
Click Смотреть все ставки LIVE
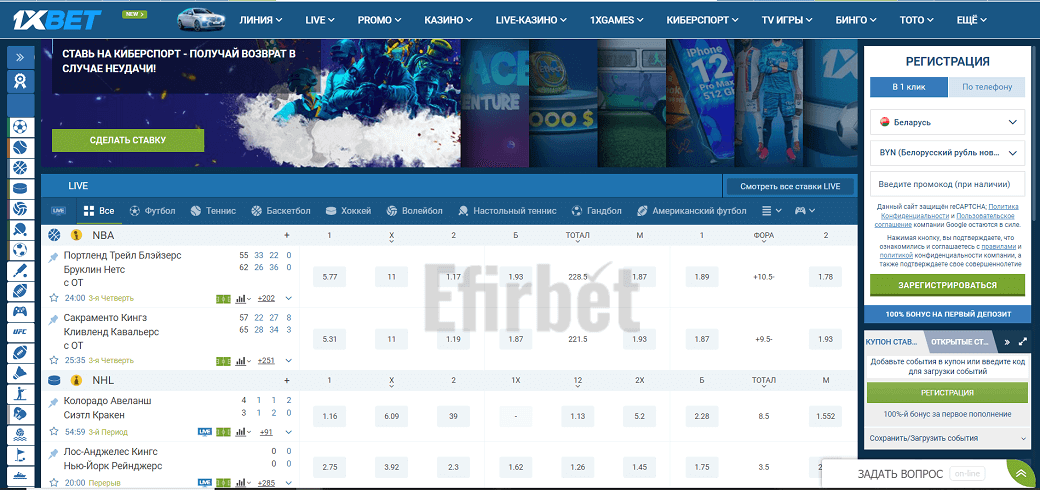click(x=790, y=186)
